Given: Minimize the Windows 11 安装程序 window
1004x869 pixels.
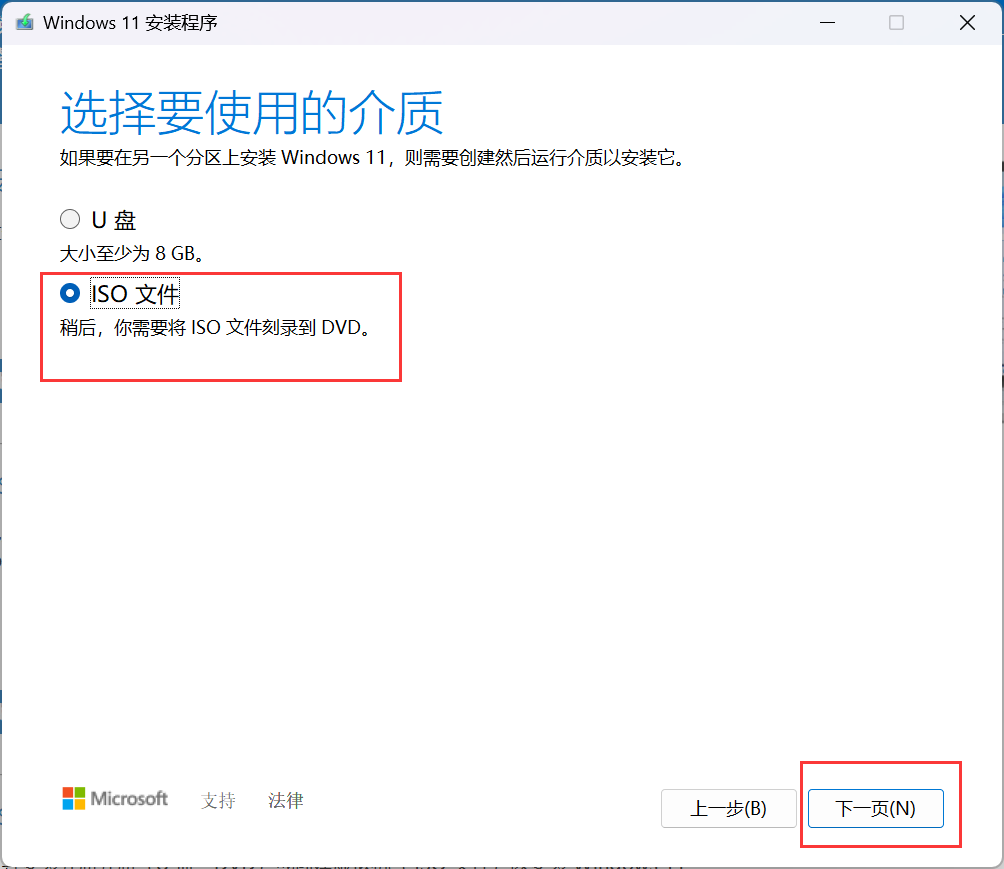Looking at the screenshot, I should [827, 22].
